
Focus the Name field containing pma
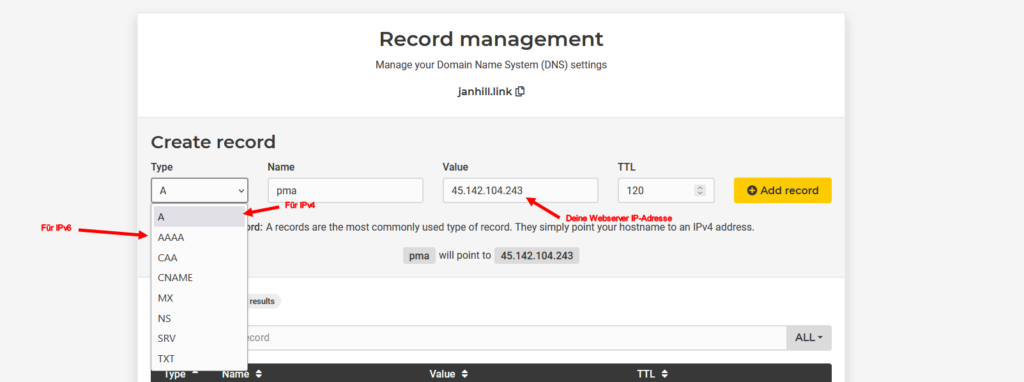tap(345, 191)
